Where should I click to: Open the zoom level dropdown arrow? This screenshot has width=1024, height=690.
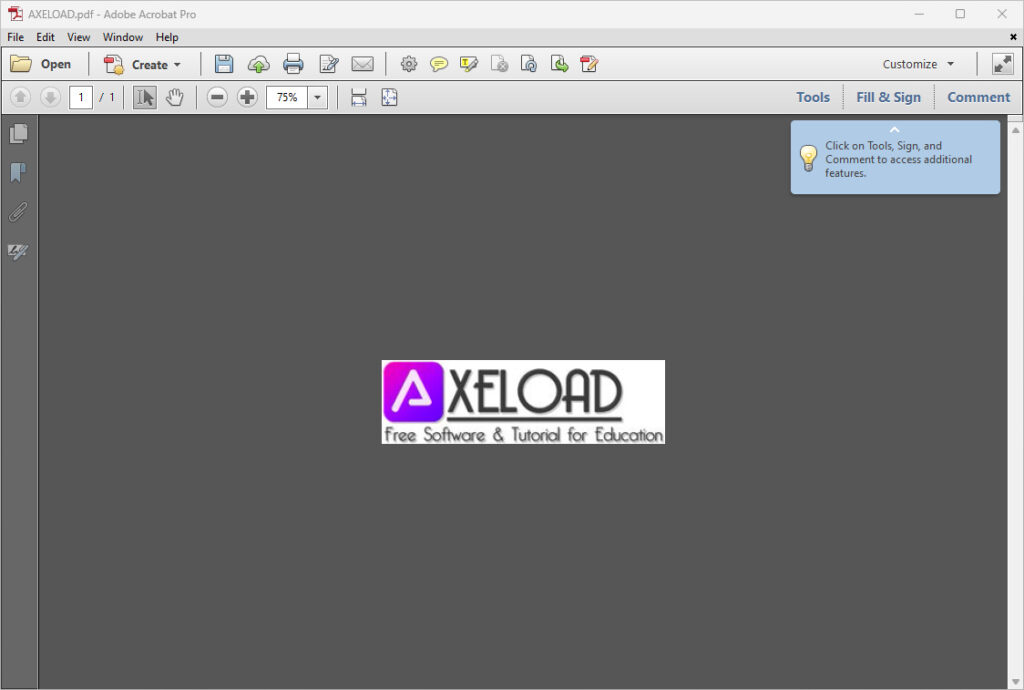pos(317,97)
